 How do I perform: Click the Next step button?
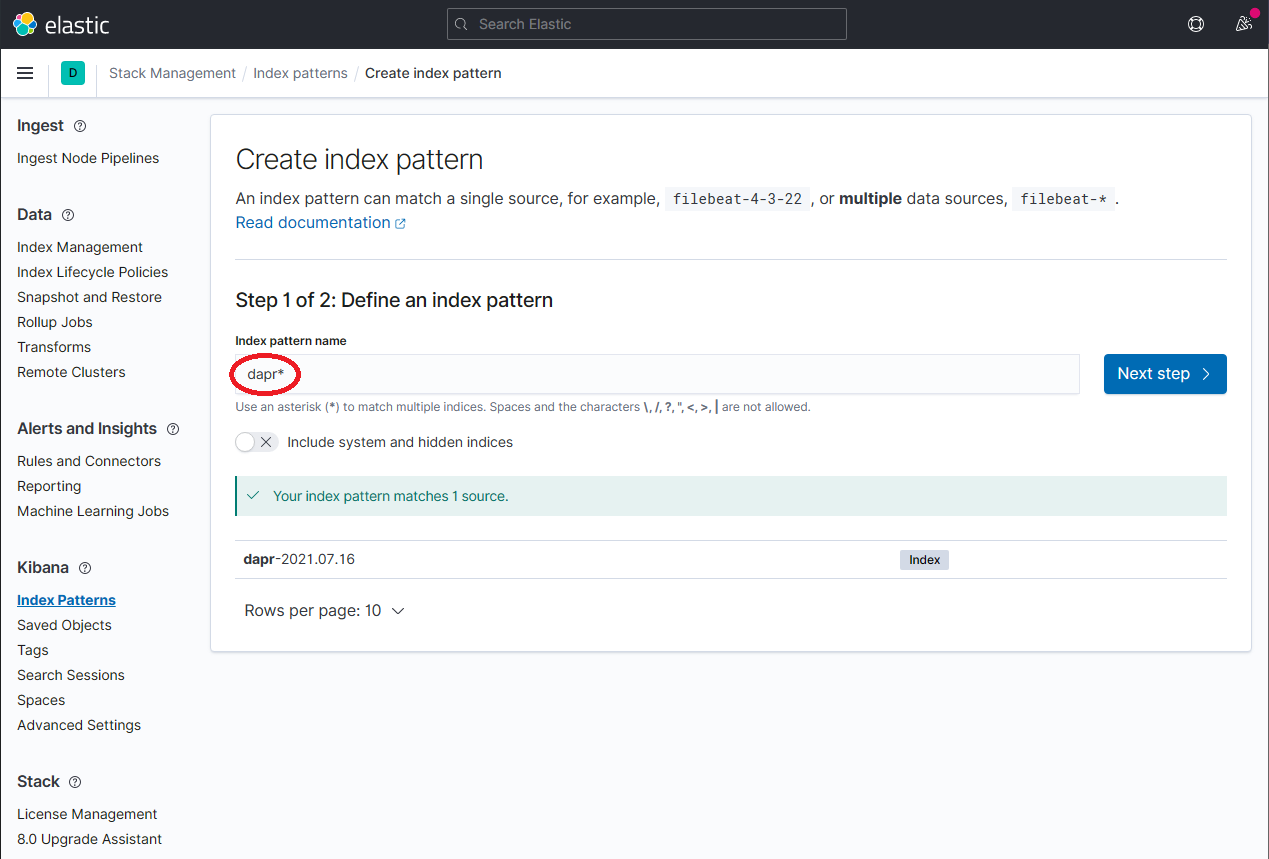[1164, 373]
